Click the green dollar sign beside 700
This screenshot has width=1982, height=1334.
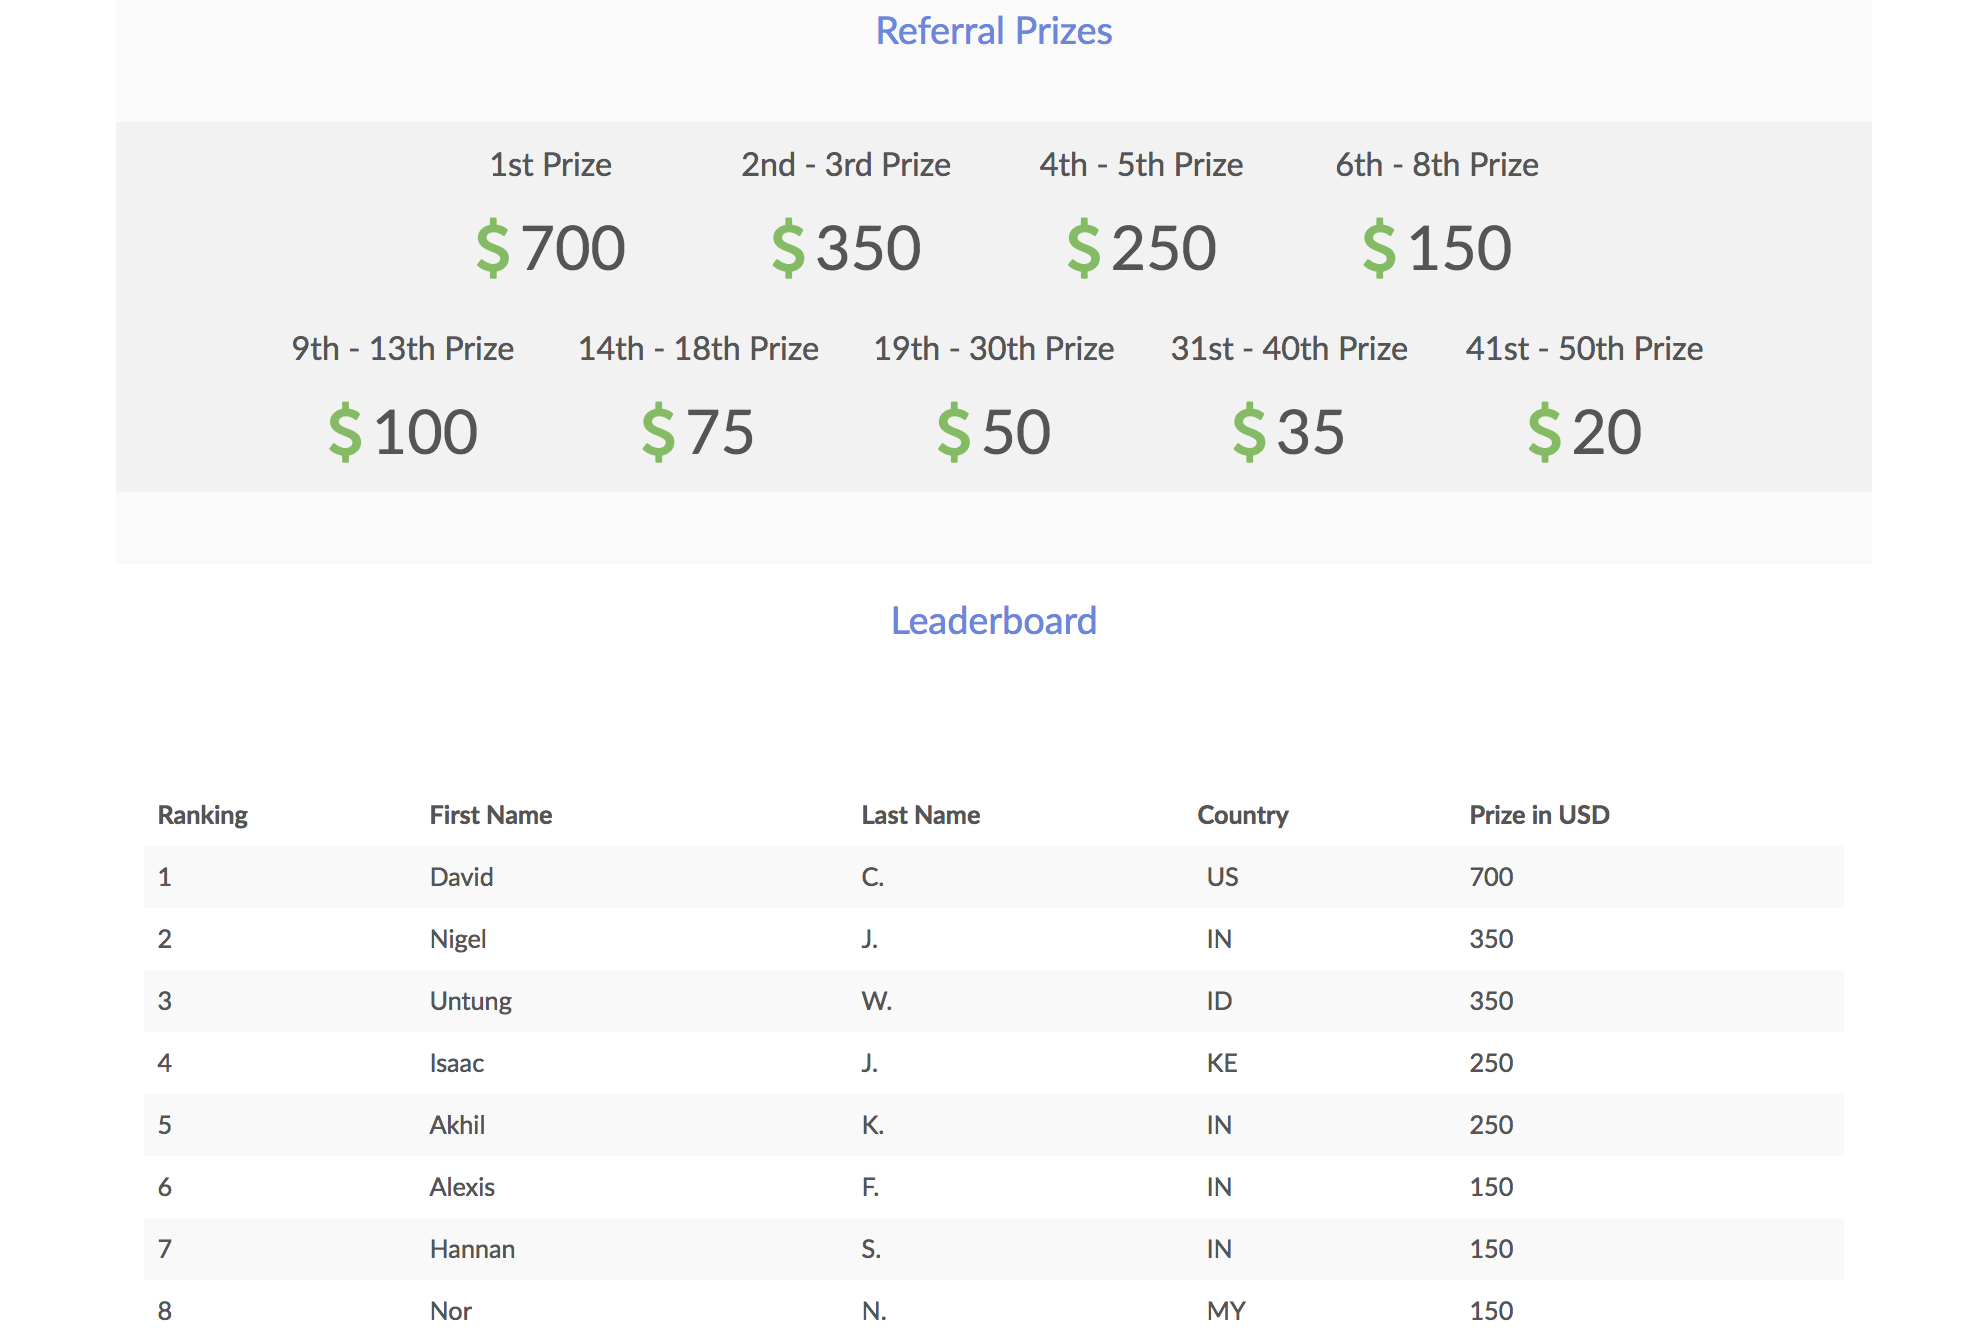pos(492,248)
